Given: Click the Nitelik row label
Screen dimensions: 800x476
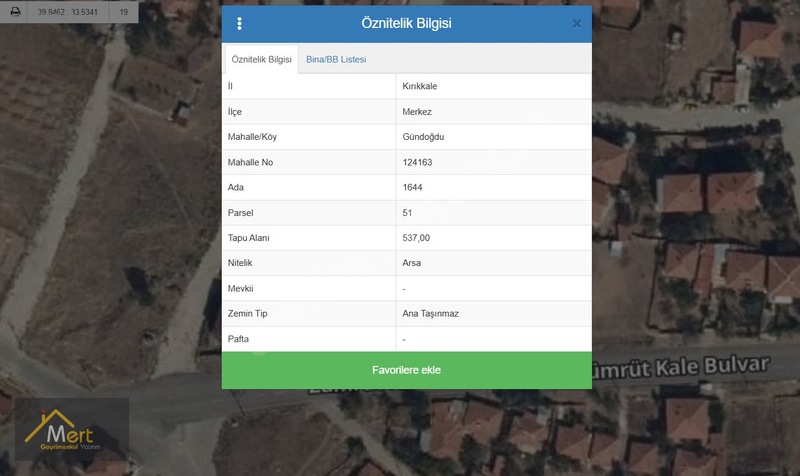Looking at the screenshot, I should [x=240, y=263].
